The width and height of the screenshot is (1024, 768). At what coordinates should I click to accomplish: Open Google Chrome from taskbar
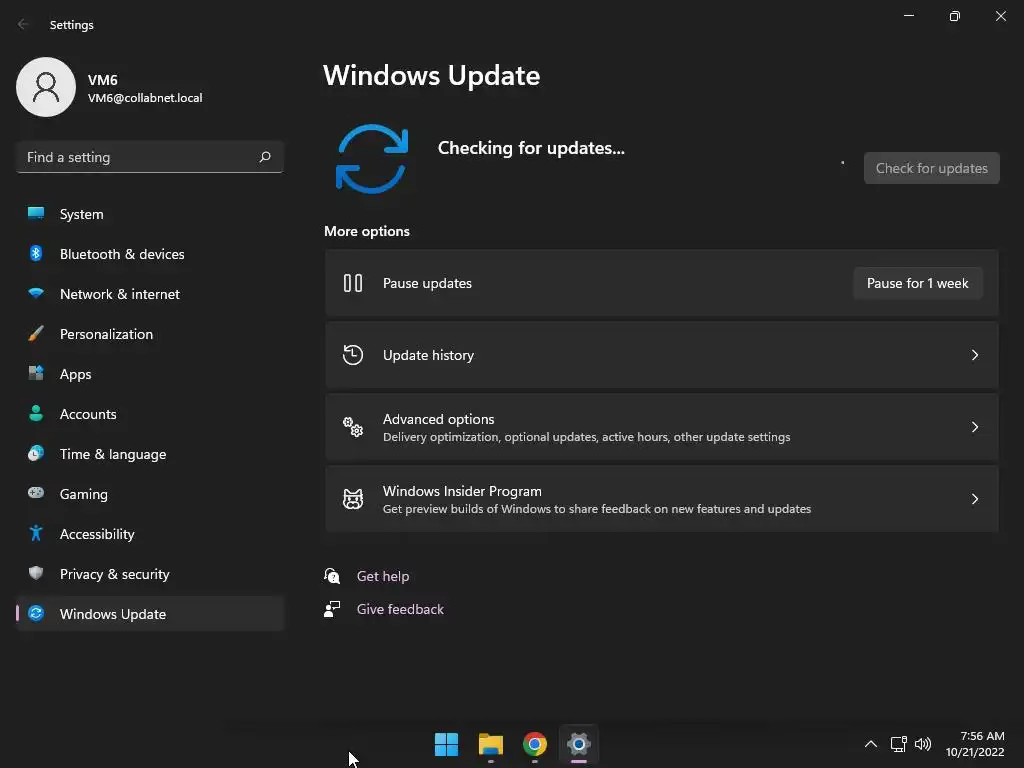534,744
